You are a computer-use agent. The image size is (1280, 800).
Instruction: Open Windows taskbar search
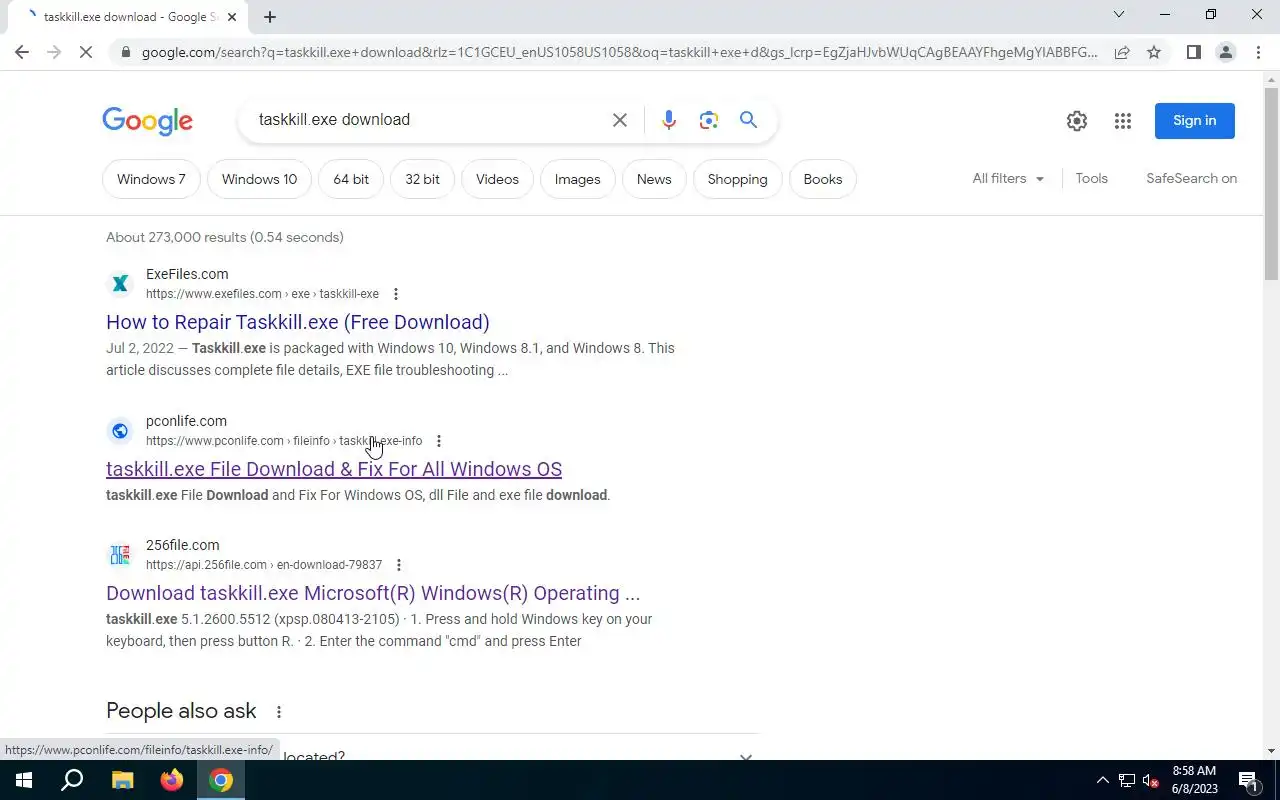pos(72,780)
